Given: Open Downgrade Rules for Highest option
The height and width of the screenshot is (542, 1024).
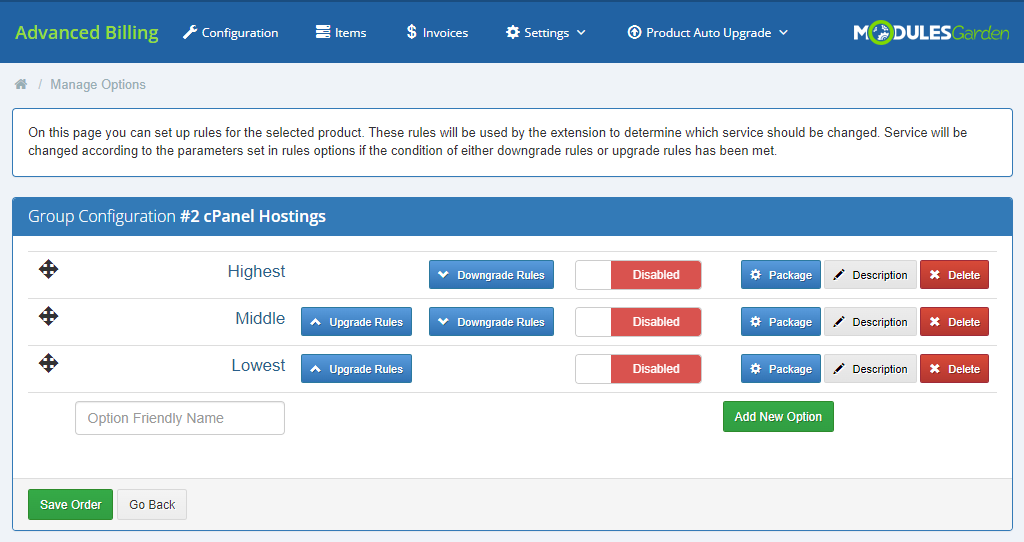Looking at the screenshot, I should [x=491, y=275].
